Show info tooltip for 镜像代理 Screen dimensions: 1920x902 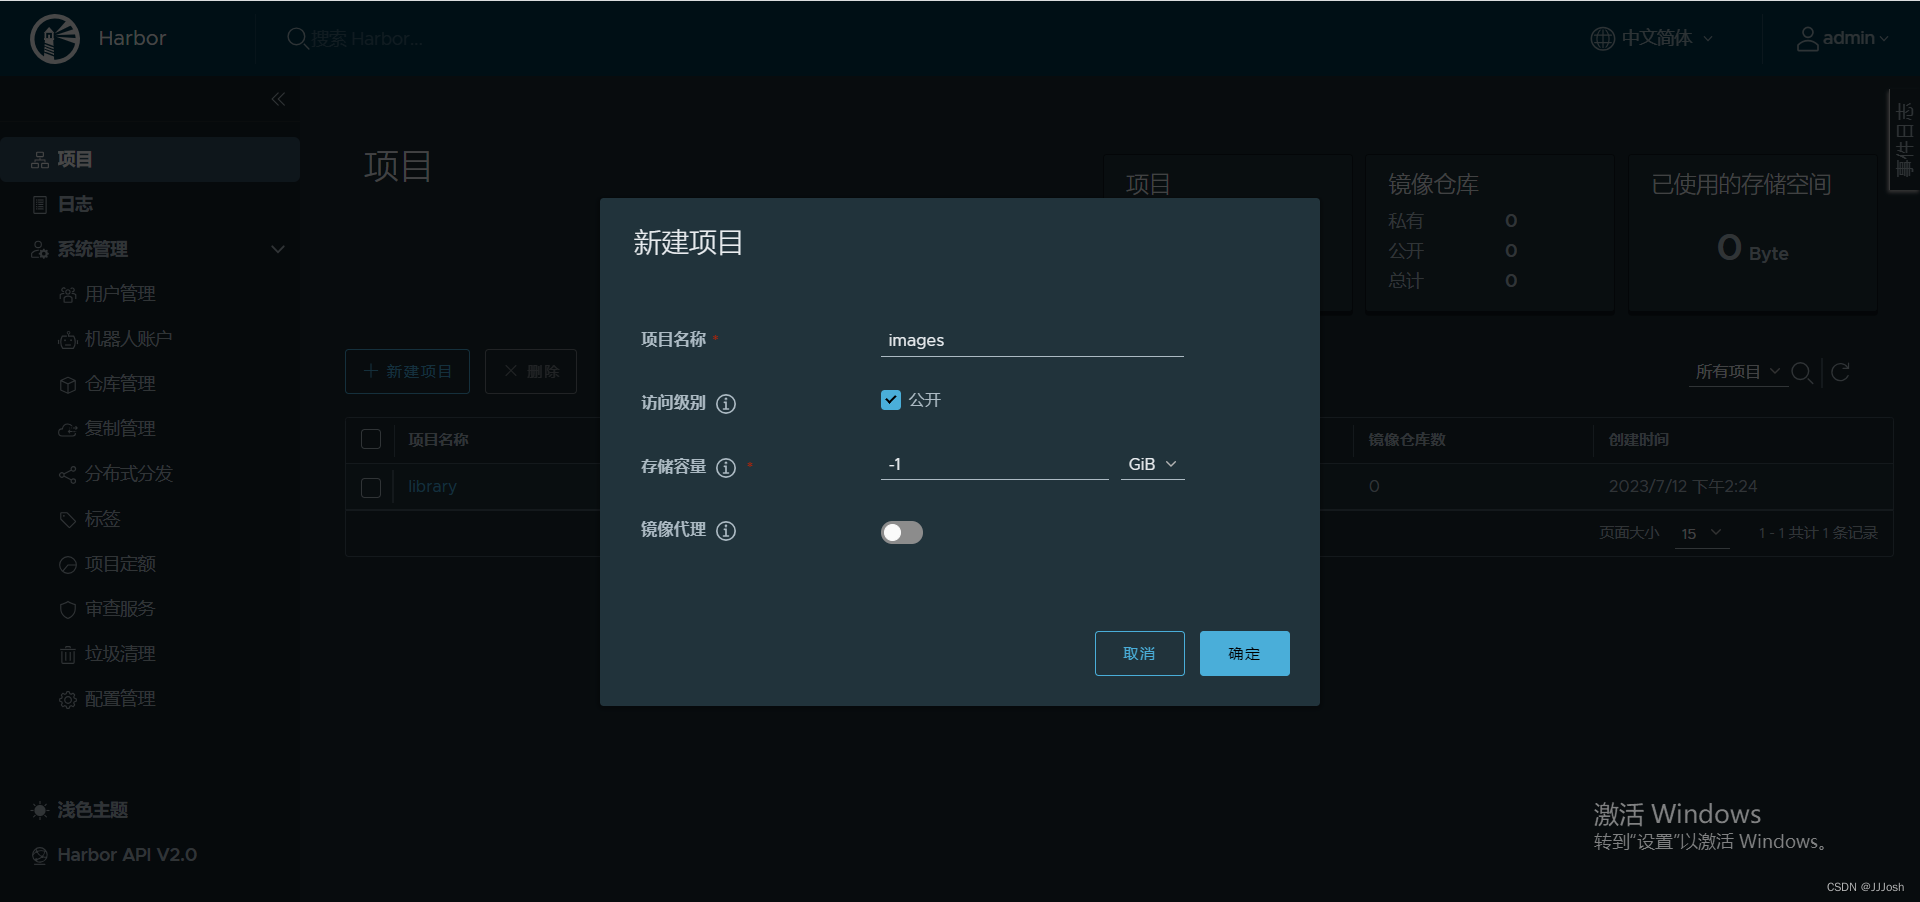pos(726,531)
